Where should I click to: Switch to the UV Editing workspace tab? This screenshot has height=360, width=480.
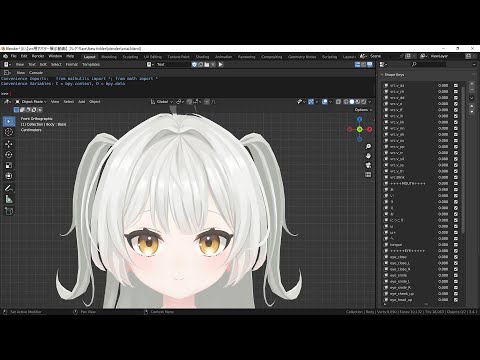tap(153, 57)
